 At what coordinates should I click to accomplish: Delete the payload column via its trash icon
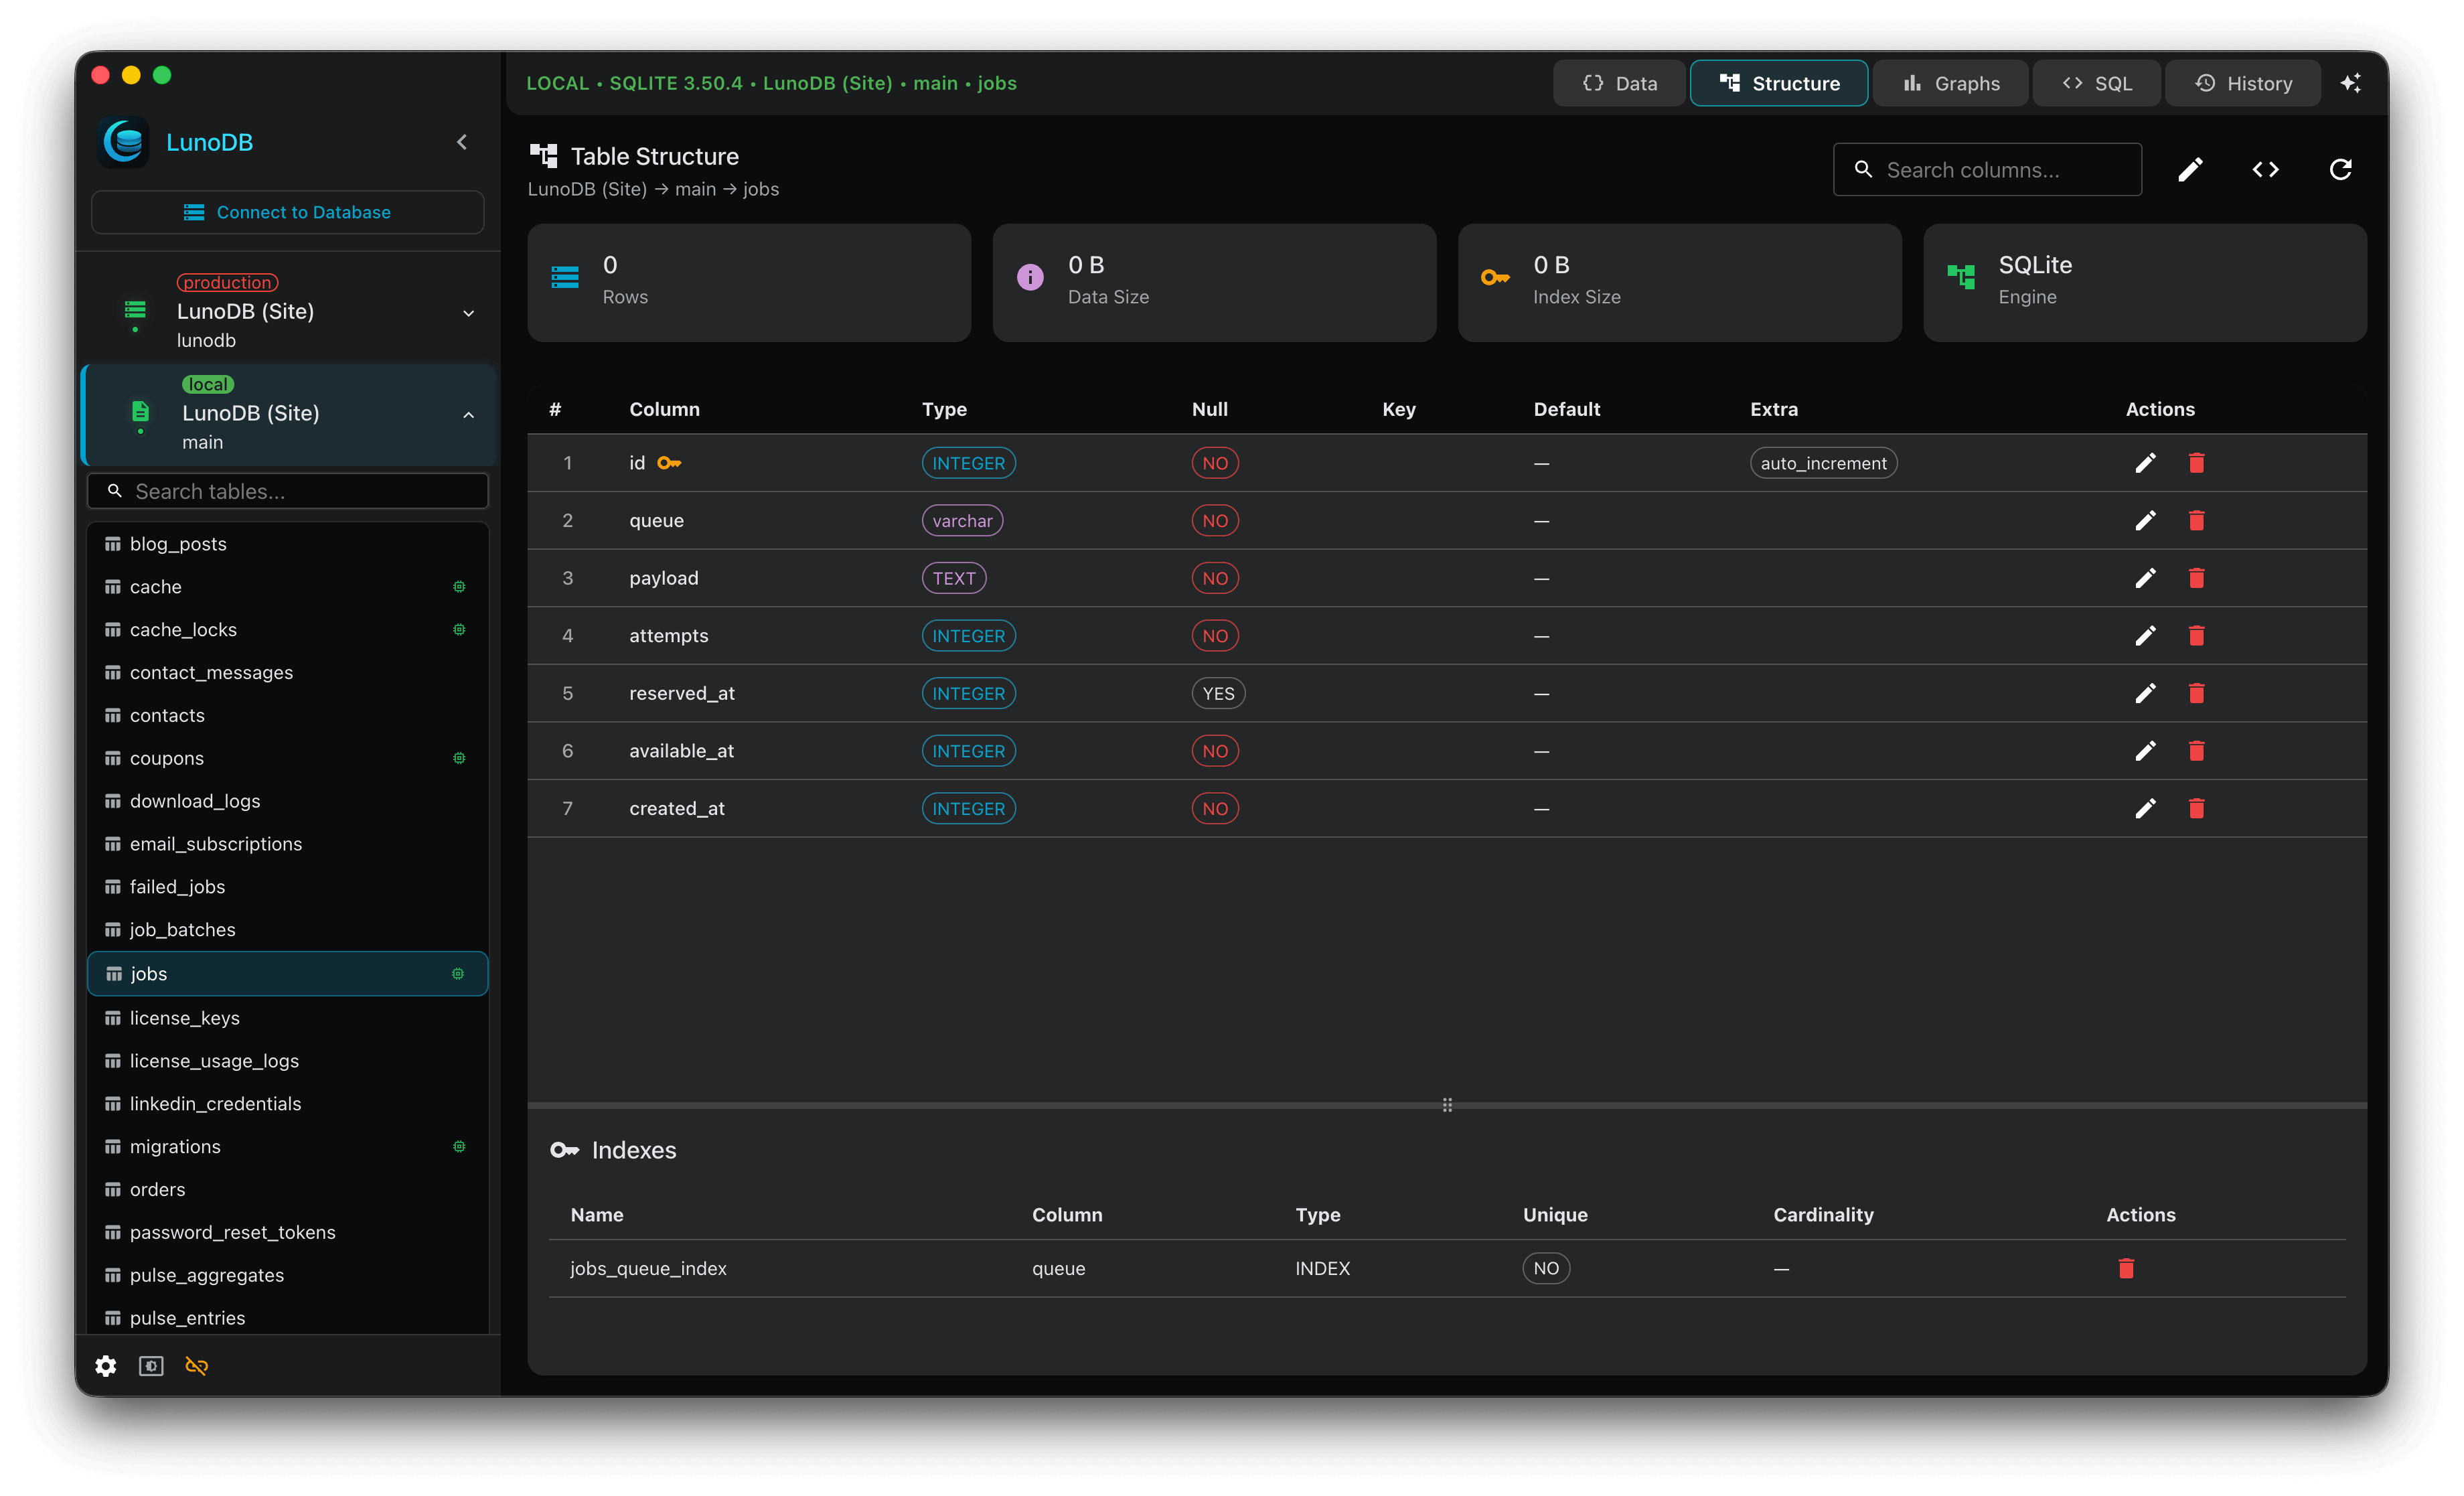coord(2197,578)
